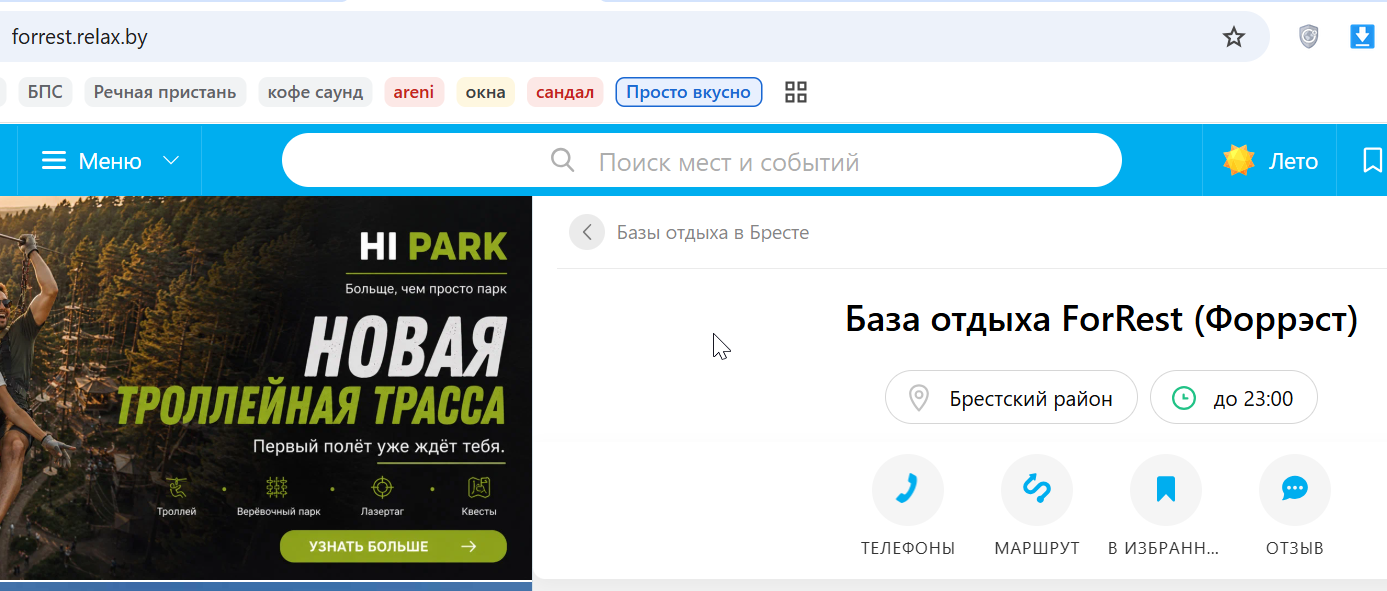This screenshot has height=591, width=1387.
Task: Click the speech bubble review icon
Action: (x=1295, y=490)
